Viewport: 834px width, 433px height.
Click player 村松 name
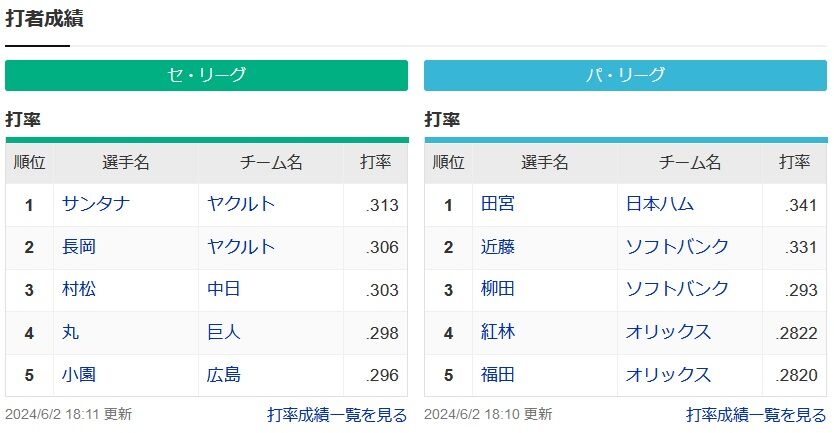tap(79, 290)
